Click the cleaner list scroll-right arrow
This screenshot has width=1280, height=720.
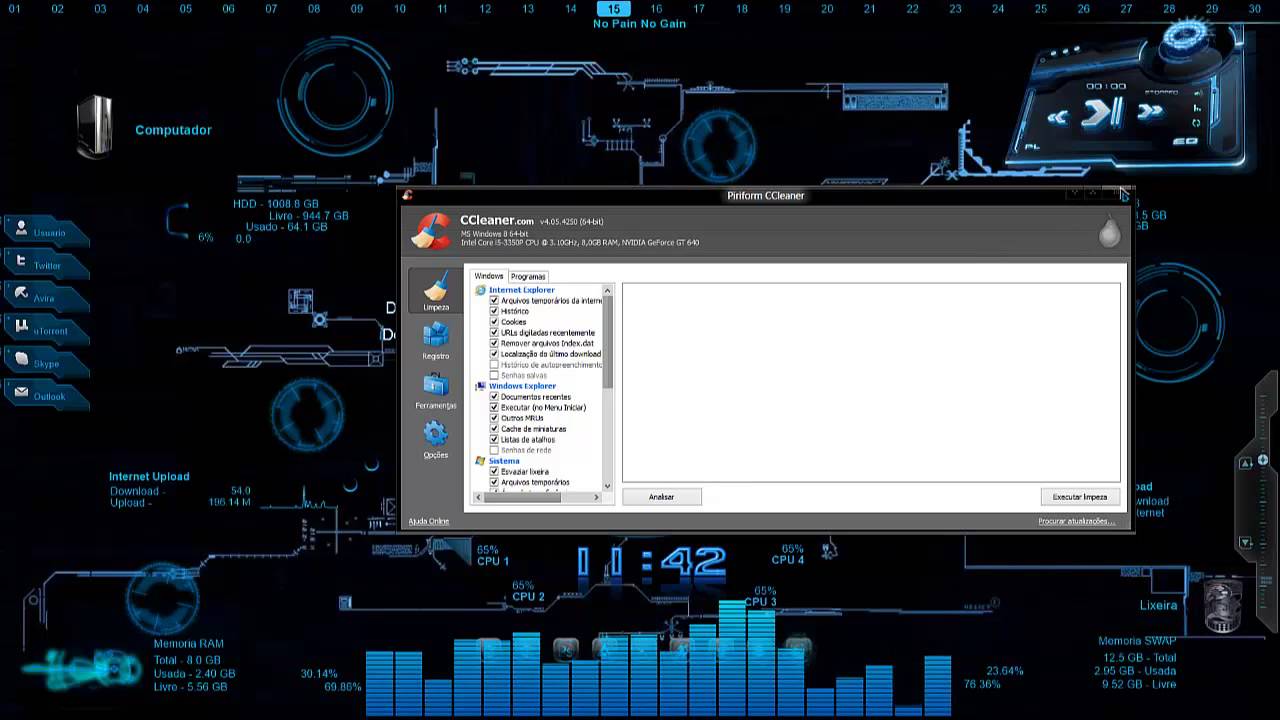pos(597,496)
